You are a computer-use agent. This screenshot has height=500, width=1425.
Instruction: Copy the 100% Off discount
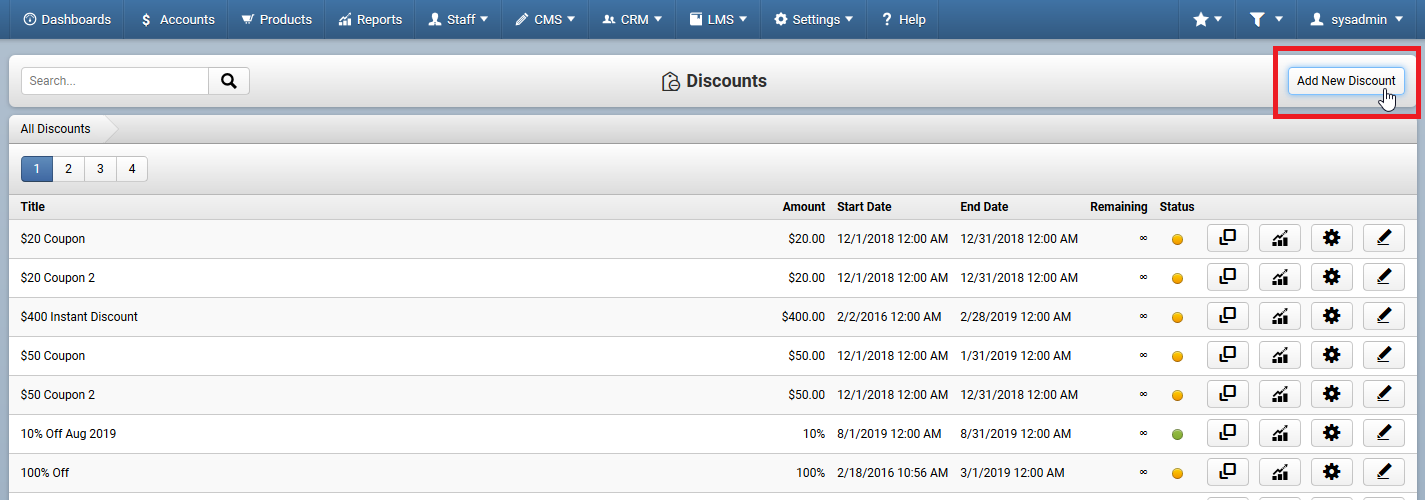pyautogui.click(x=1228, y=472)
